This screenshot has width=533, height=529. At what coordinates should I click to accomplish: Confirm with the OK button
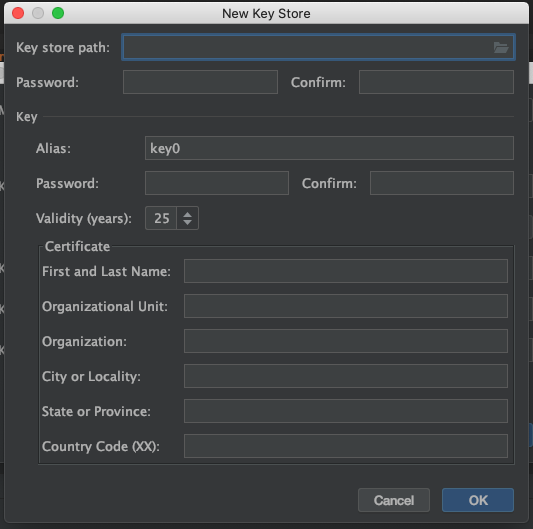(478, 500)
